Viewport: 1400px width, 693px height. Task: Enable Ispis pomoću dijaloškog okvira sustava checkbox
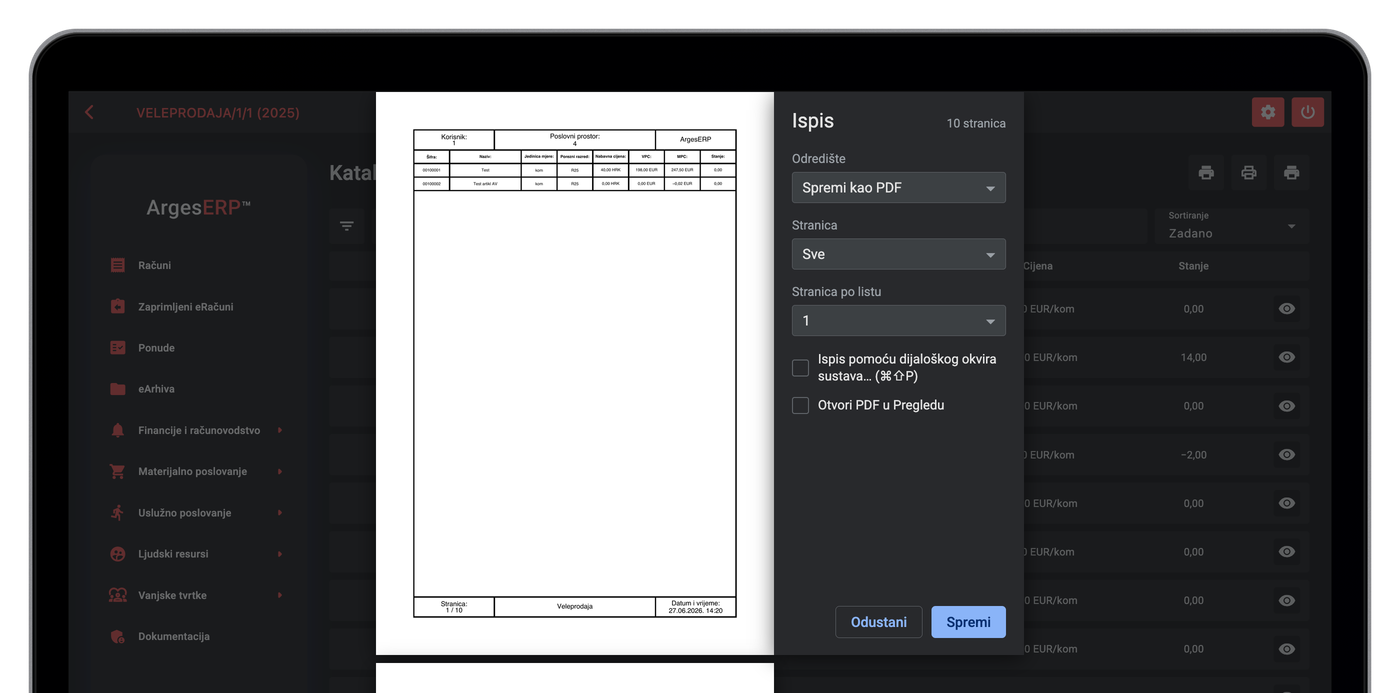(800, 368)
